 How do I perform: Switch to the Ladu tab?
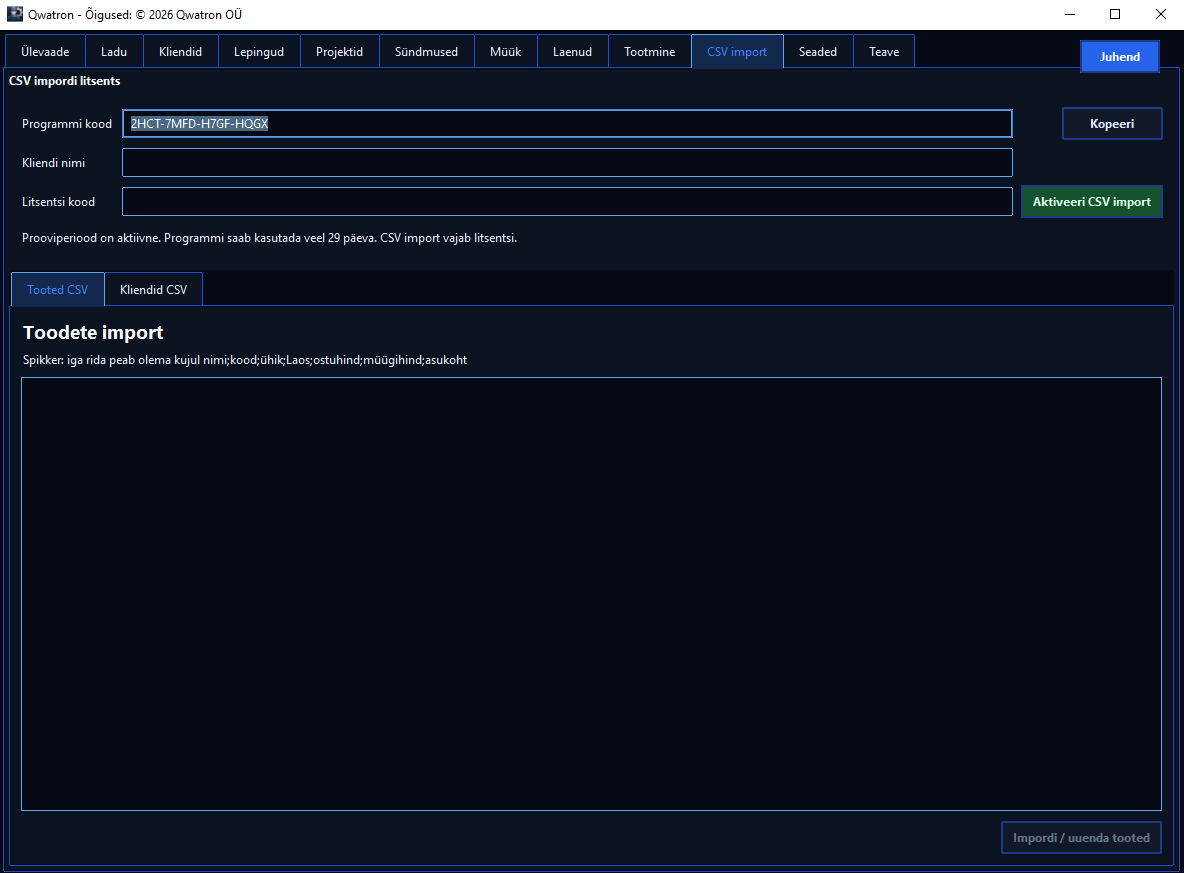click(114, 51)
